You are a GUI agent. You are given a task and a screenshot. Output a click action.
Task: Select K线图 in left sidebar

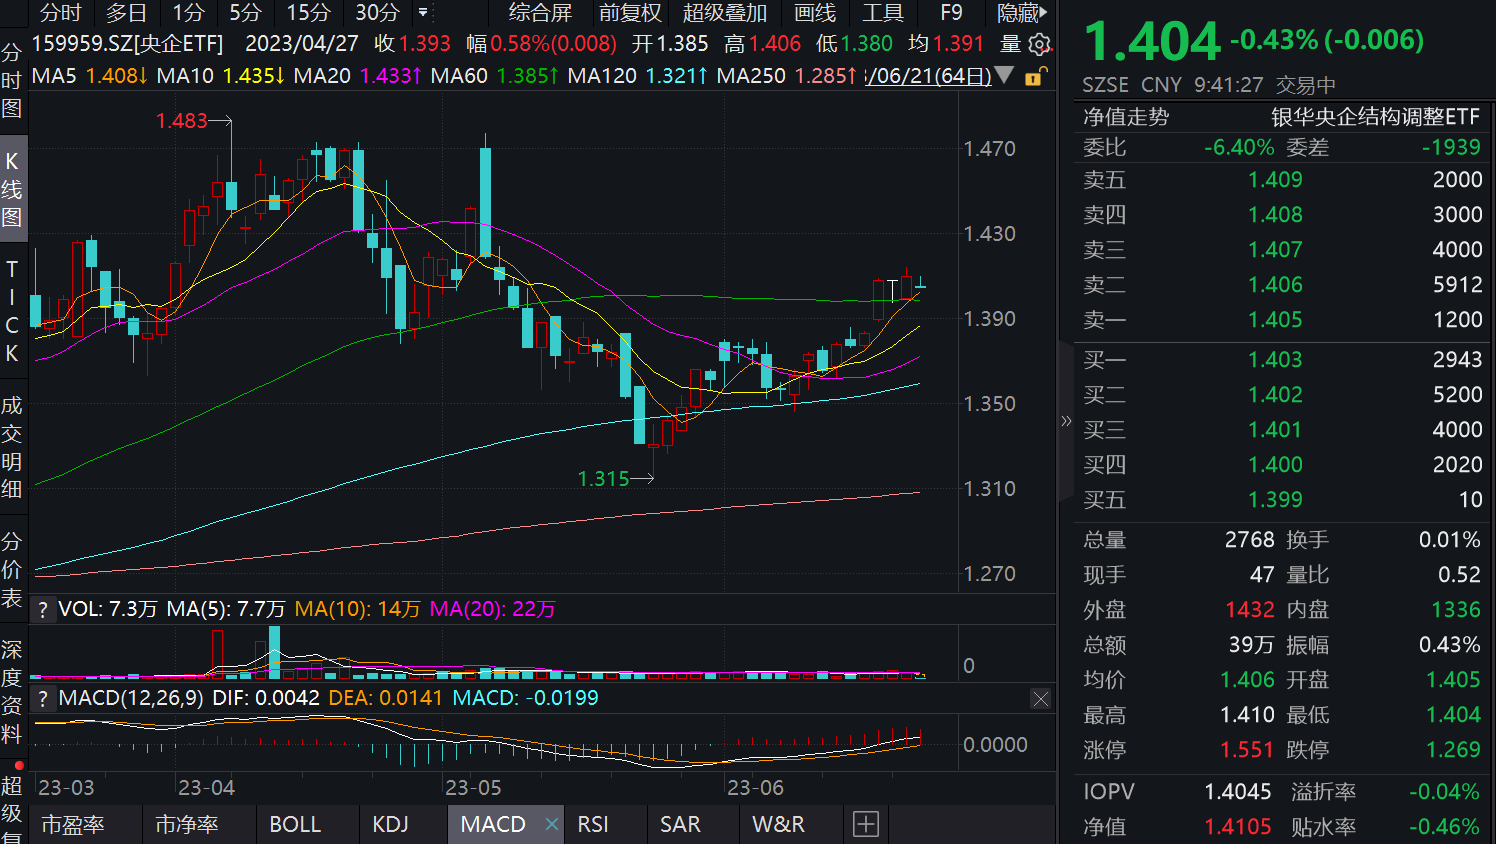(x=12, y=189)
